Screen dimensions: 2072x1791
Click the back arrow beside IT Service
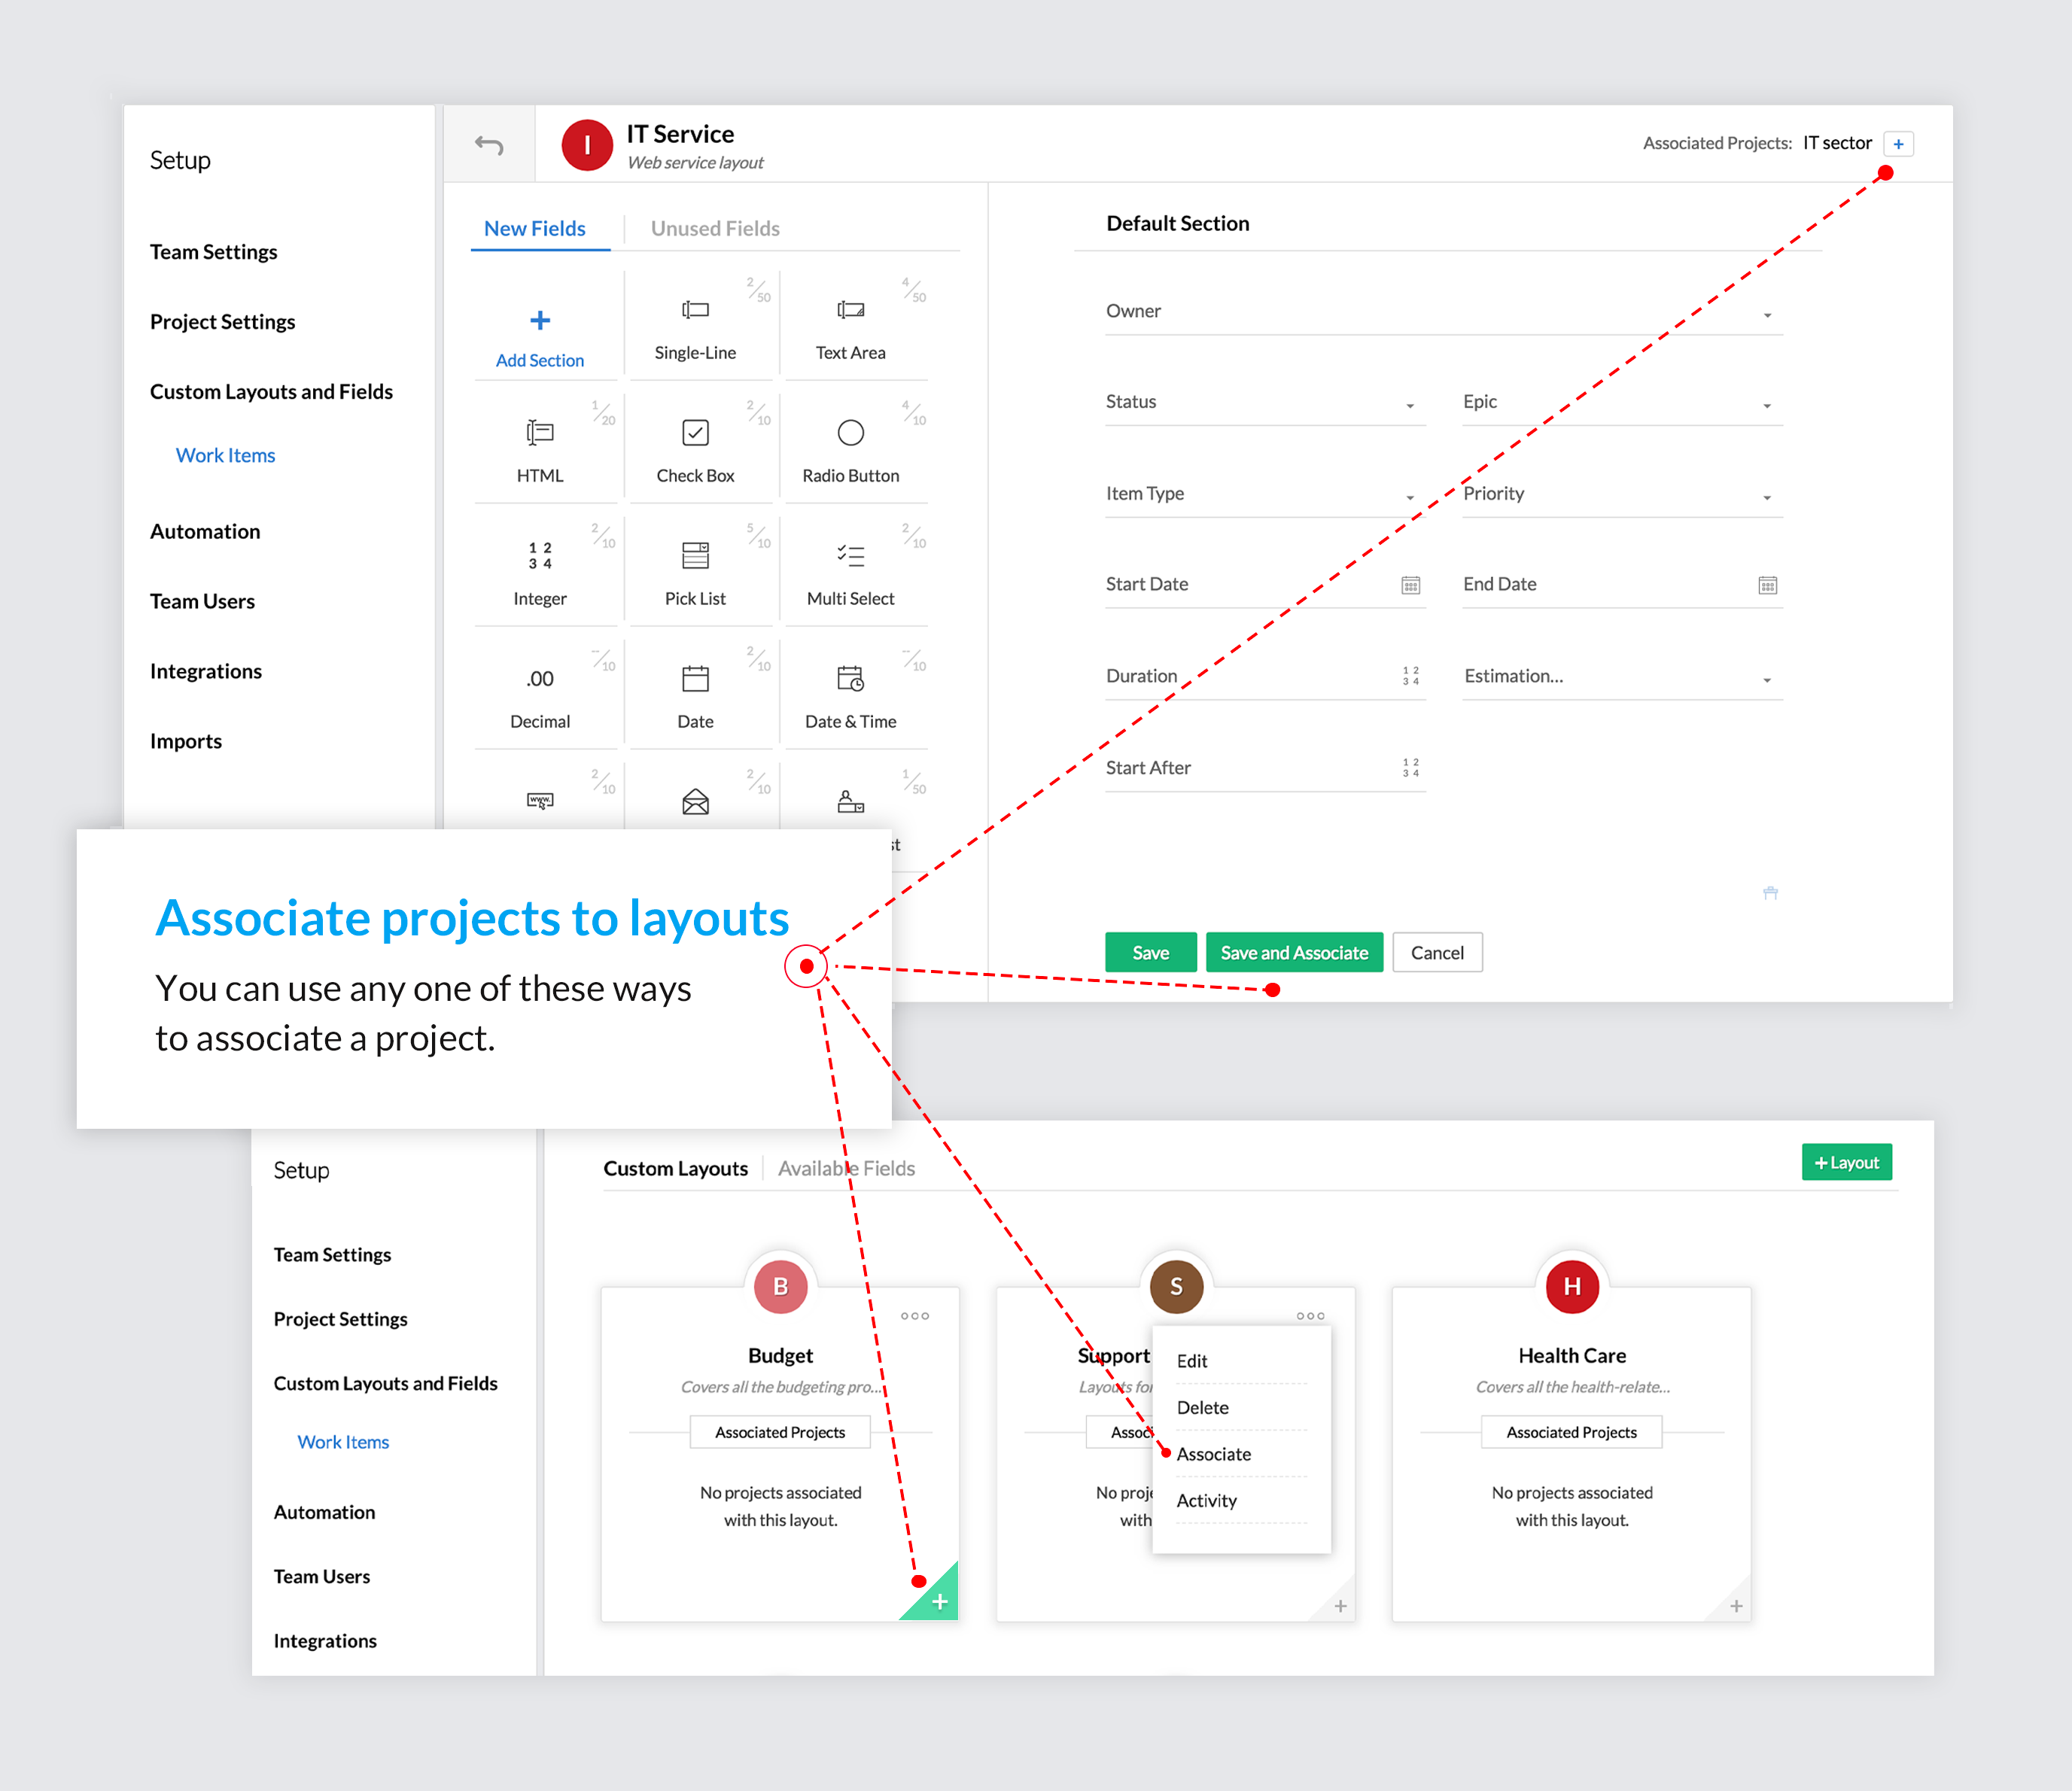[489, 145]
